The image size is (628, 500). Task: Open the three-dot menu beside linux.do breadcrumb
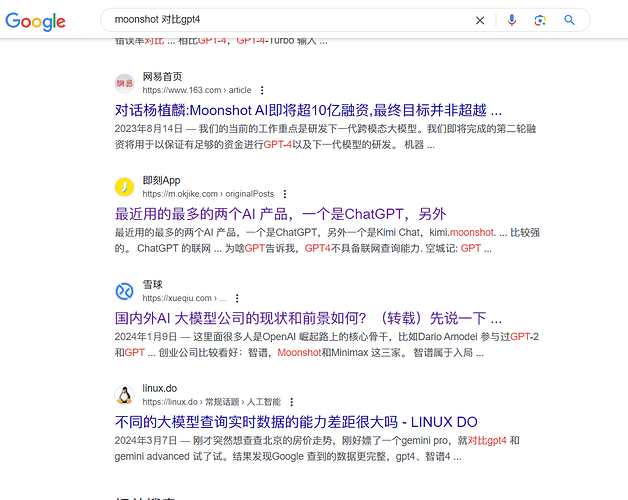click(292, 402)
